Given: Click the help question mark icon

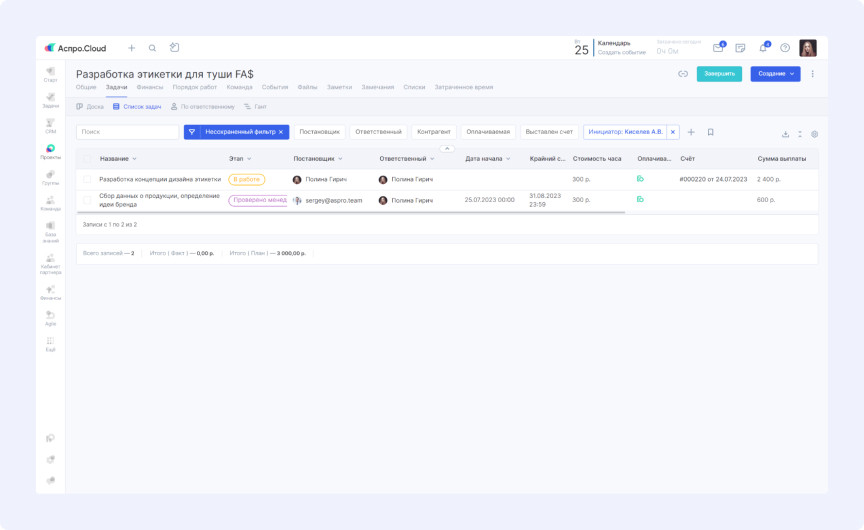Looking at the screenshot, I should [x=785, y=48].
